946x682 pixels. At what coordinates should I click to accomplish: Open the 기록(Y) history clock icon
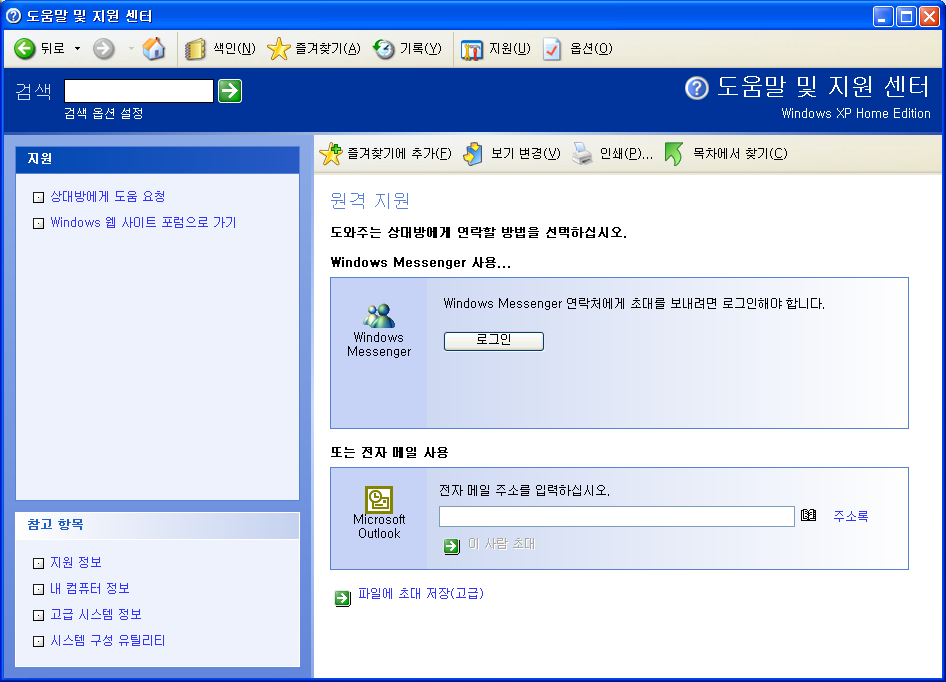click(x=383, y=49)
